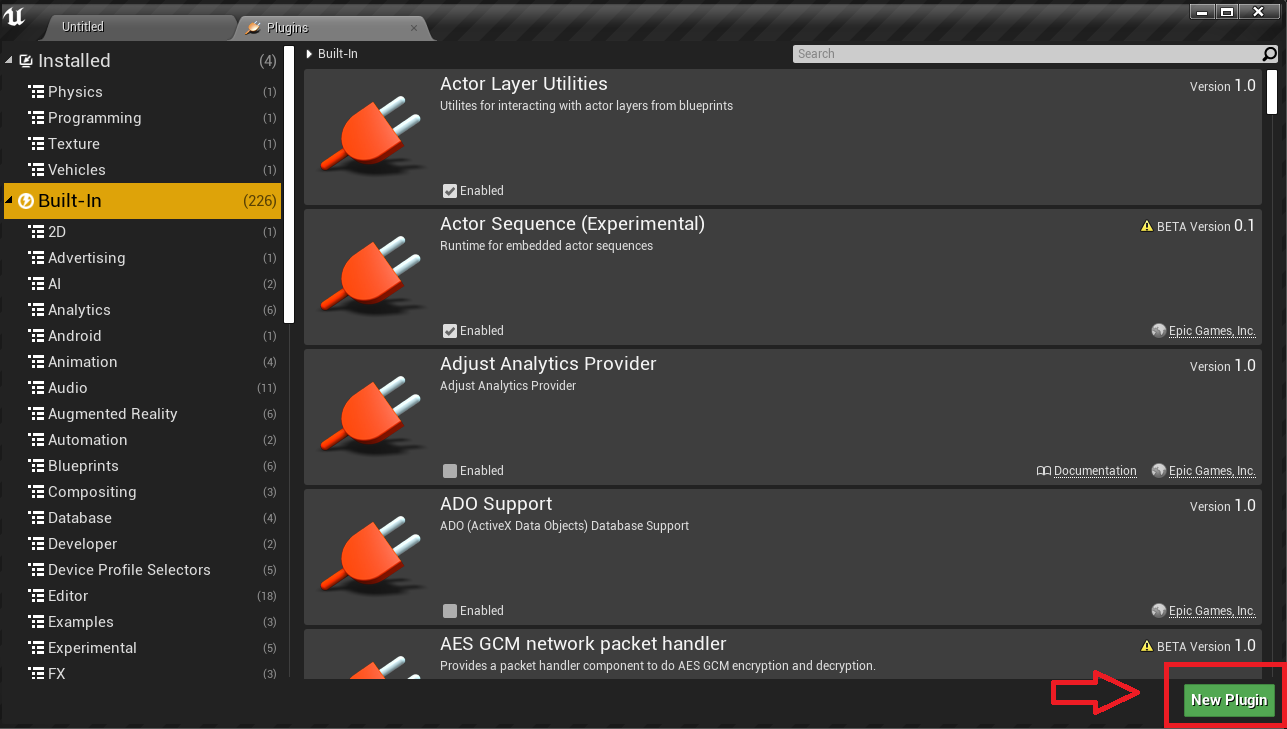Viewport: 1287px width, 729px height.
Task: Click the category list scrollbar thumb
Action: [289, 184]
